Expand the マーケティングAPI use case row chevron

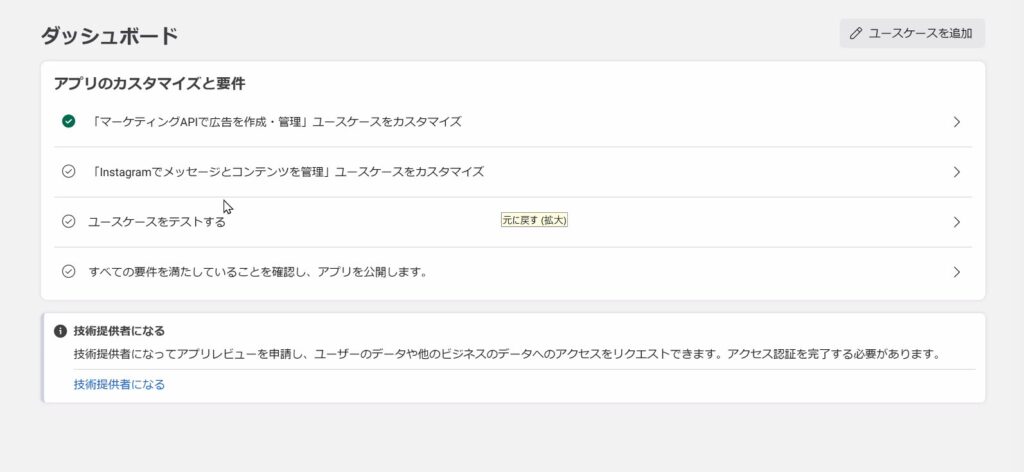click(x=956, y=122)
